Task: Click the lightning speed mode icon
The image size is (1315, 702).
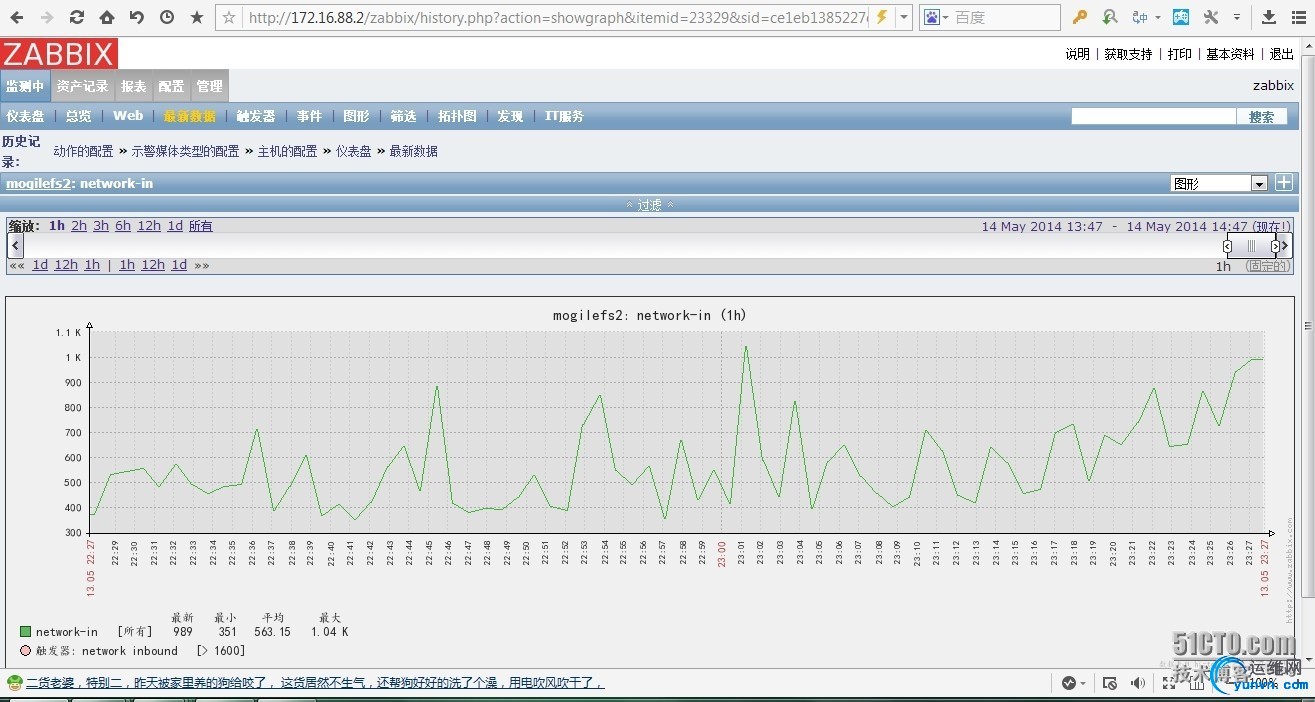Action: (881, 17)
